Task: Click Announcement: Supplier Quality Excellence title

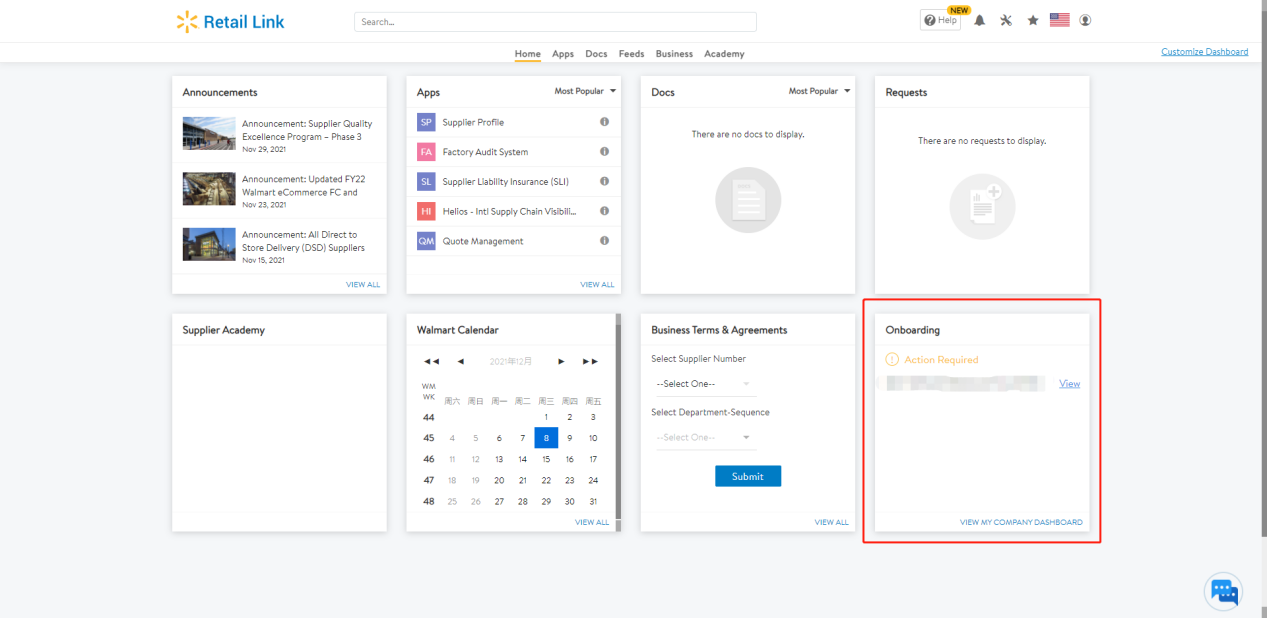Action: click(x=307, y=130)
